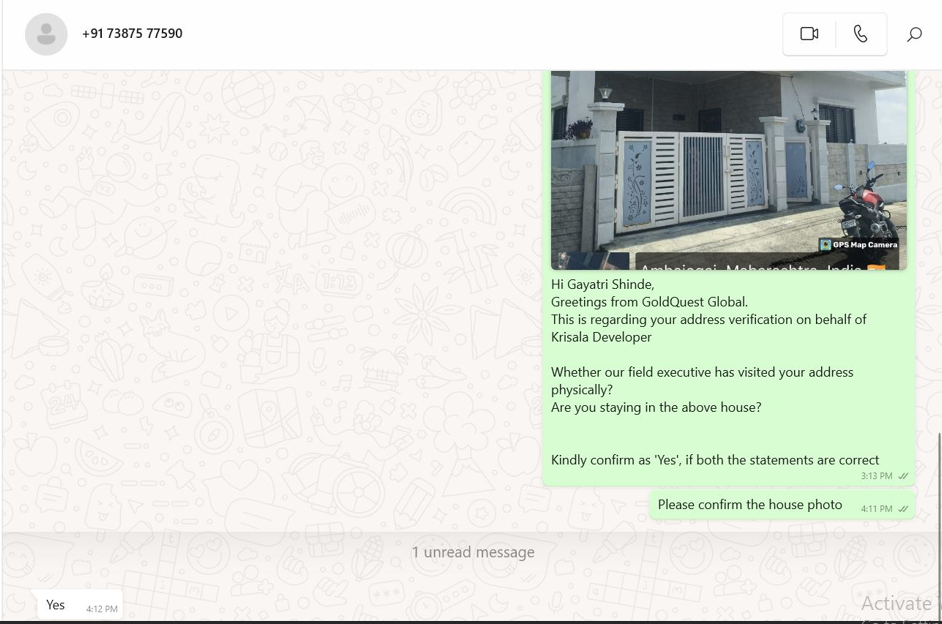This screenshot has height=624, width=942.
Task: Click the 'Are you staying in the above house?' line
Action: point(656,408)
